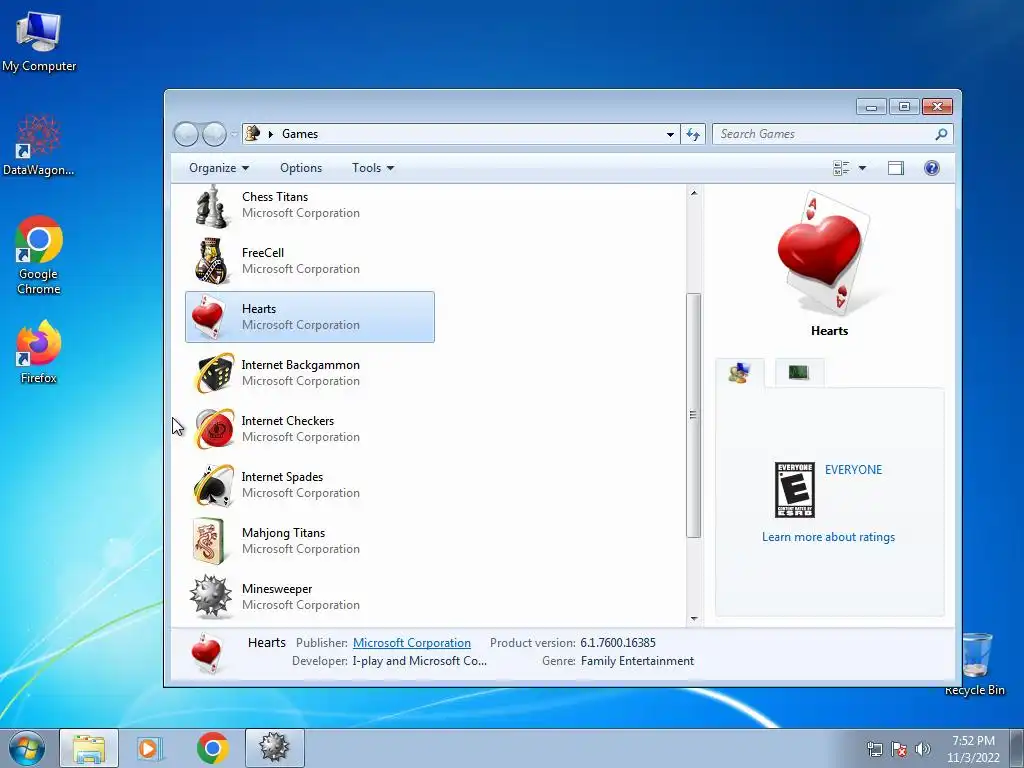Switch to the performance tab in preview pane
1024x768 pixels.
(799, 373)
